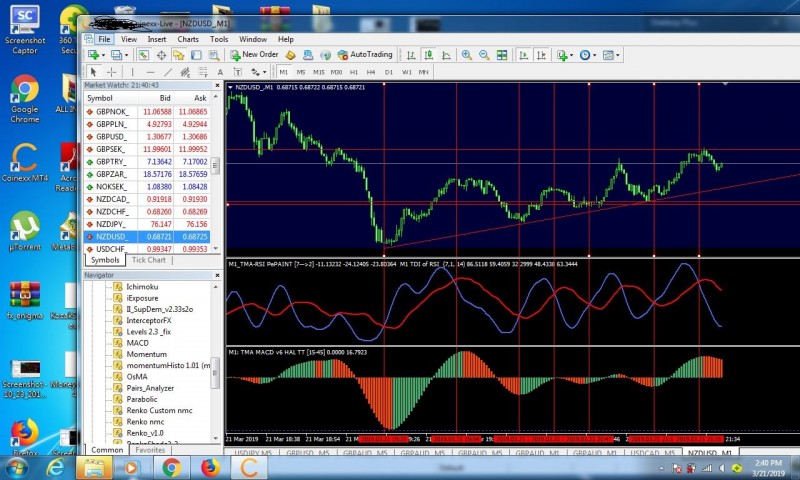Open the Insert menu
Screen dimensions: 800x480
tap(157, 39)
